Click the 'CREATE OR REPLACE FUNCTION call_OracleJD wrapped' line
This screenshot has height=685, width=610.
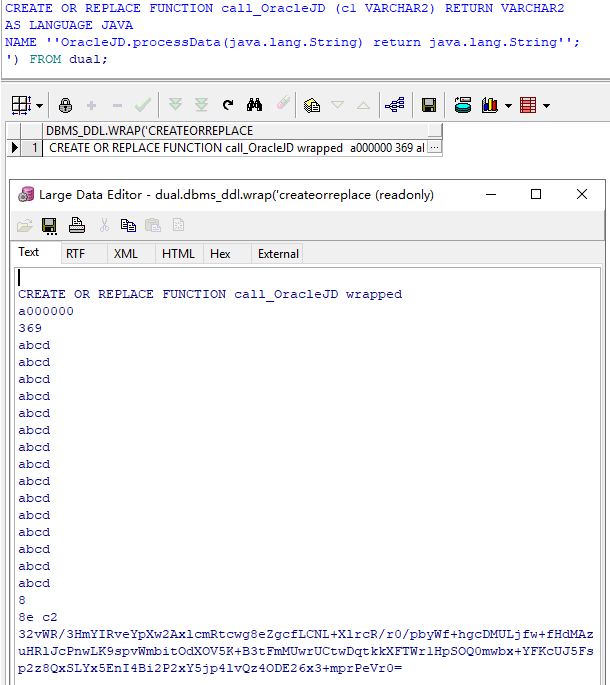[210, 294]
